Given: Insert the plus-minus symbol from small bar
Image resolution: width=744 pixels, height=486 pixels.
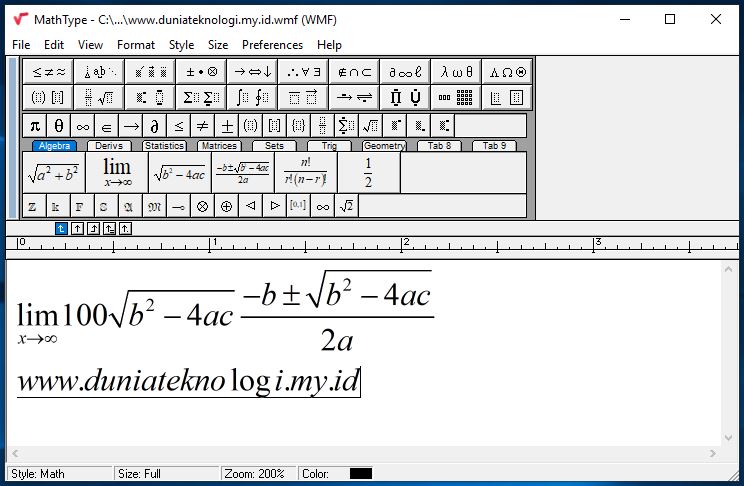Looking at the screenshot, I should point(227,126).
